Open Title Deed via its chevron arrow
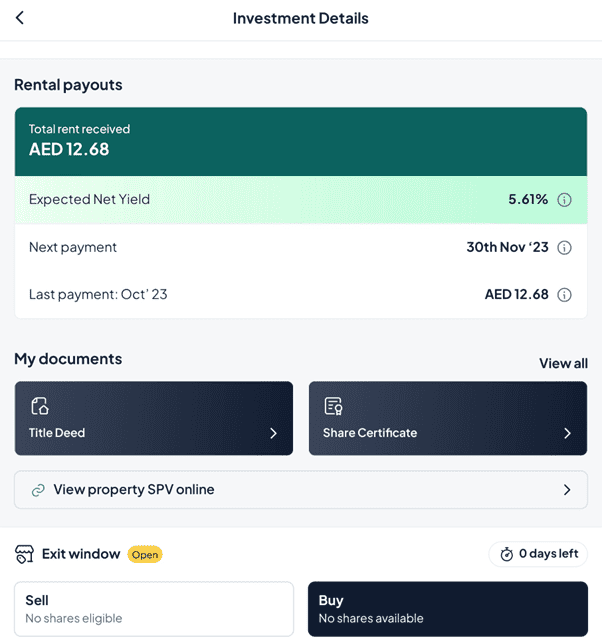 pyautogui.click(x=273, y=433)
